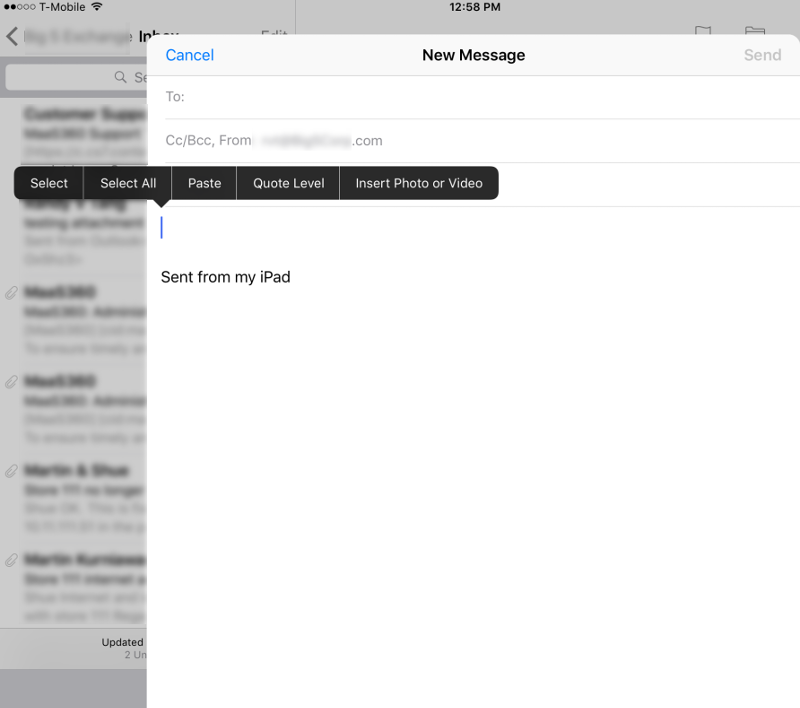Tap the Inbox search field
Screen dimensions: 800x708
click(76, 78)
